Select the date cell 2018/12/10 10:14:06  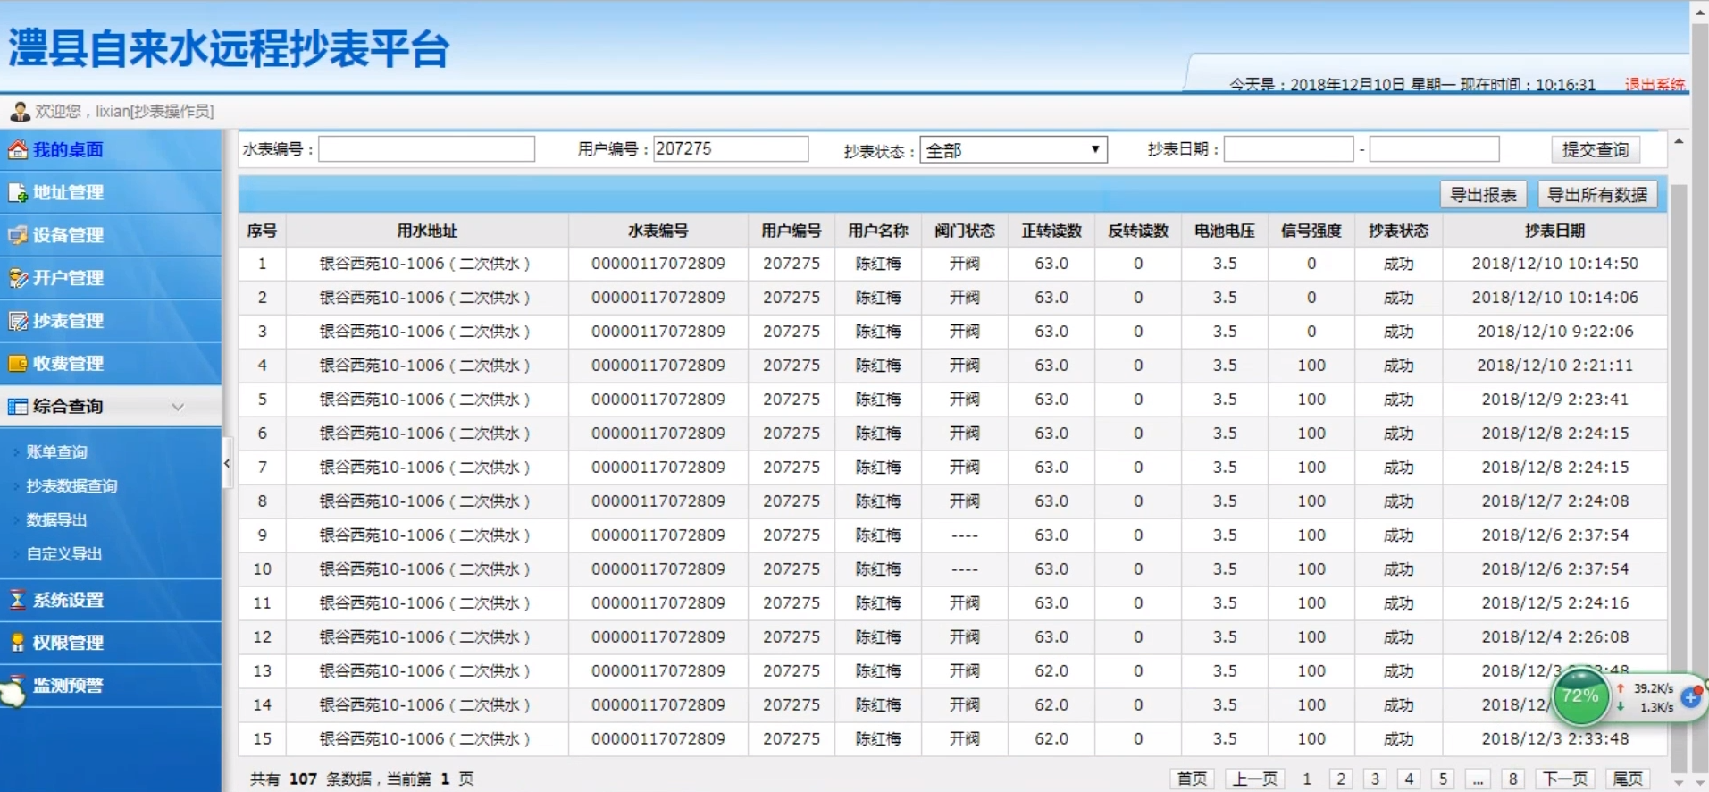[1555, 298]
